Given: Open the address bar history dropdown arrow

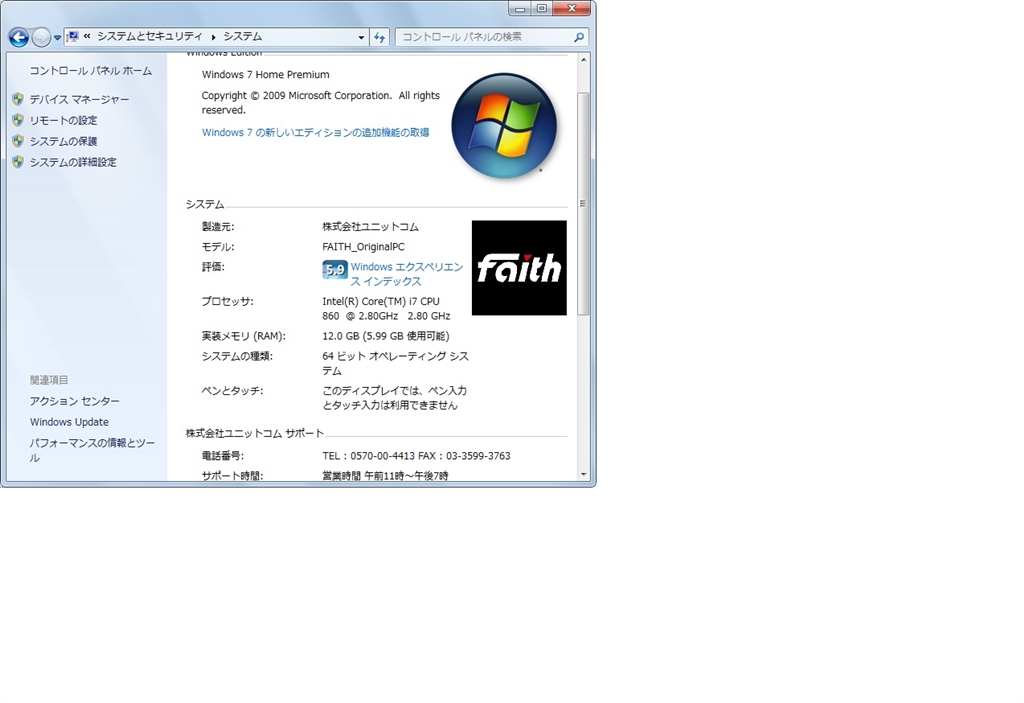Looking at the screenshot, I should [361, 37].
